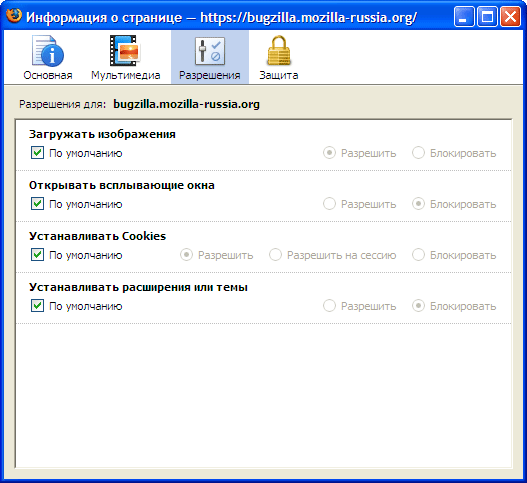Click the Загружать изображения heading

(102, 134)
